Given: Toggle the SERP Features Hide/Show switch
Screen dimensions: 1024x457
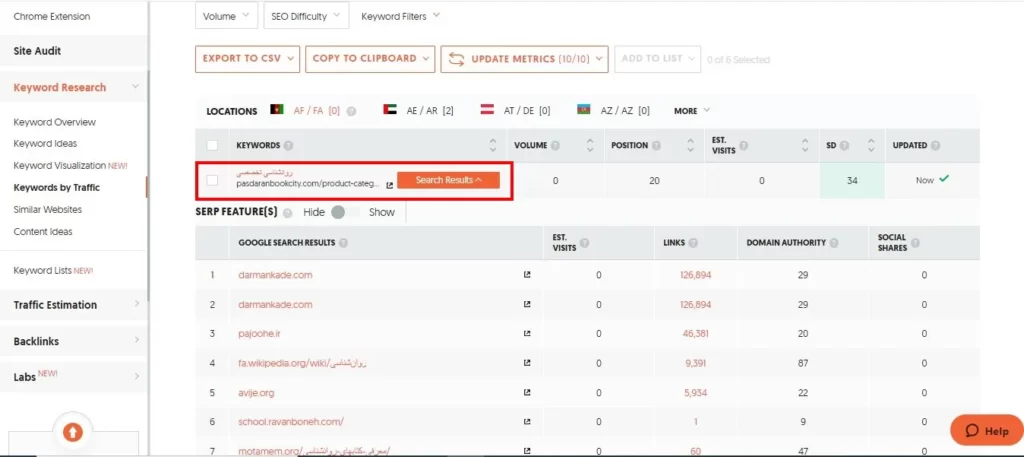Looking at the screenshot, I should 345,212.
